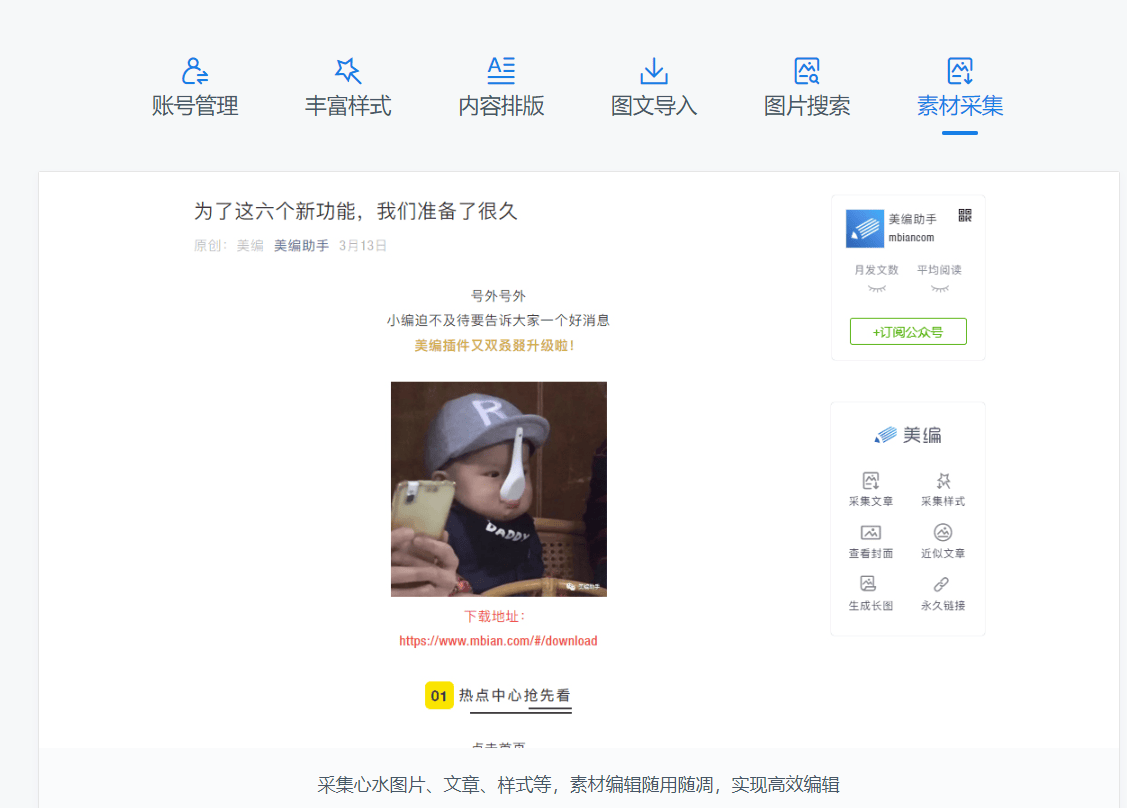Image resolution: width=1127 pixels, height=808 pixels.
Task: Show the QR code for 美编助手
Action: click(965, 215)
